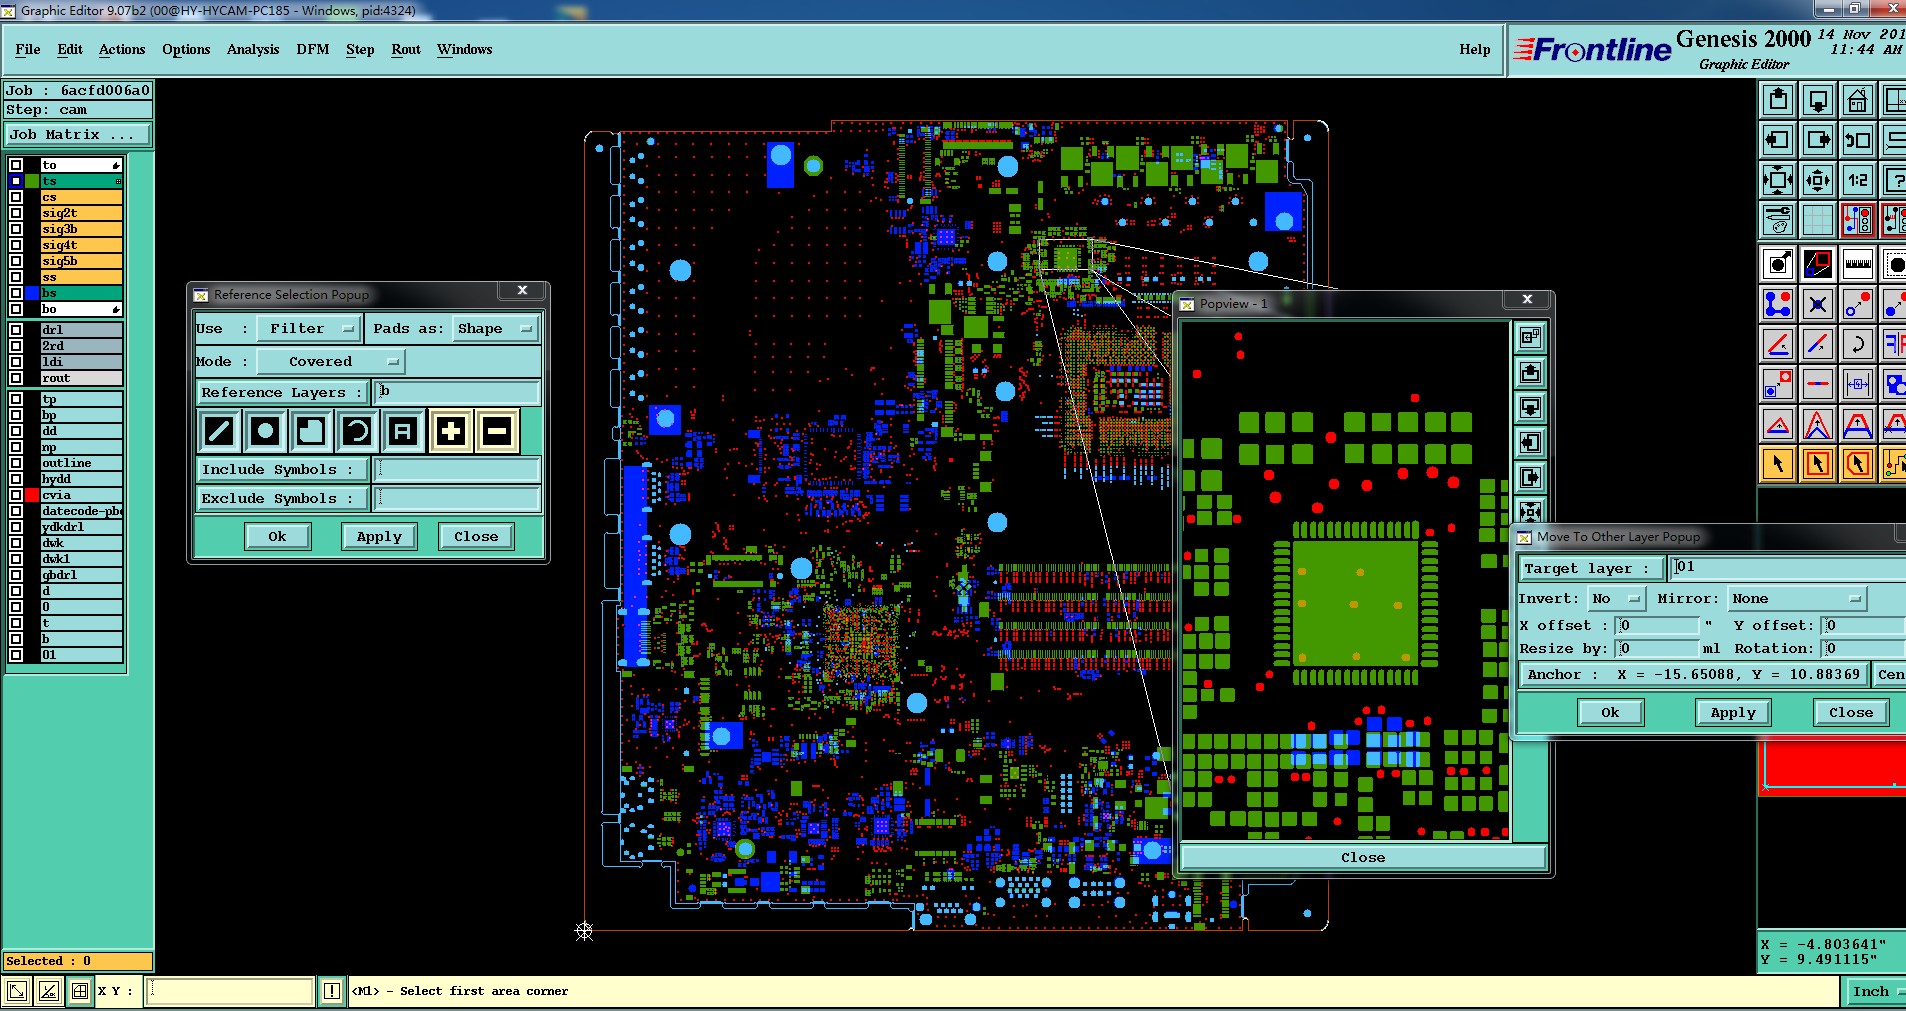Check the box for layer to

pyautogui.click(x=16, y=165)
